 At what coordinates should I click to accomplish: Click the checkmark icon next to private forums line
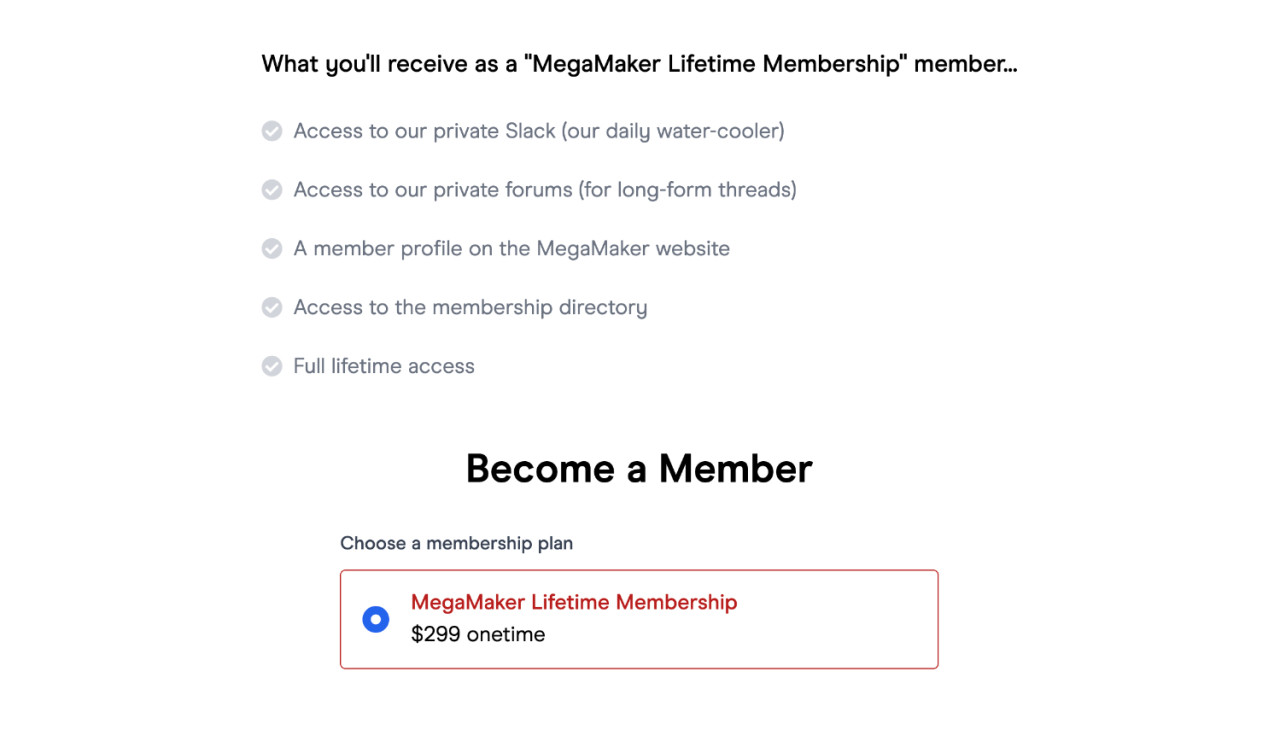pyautogui.click(x=271, y=189)
